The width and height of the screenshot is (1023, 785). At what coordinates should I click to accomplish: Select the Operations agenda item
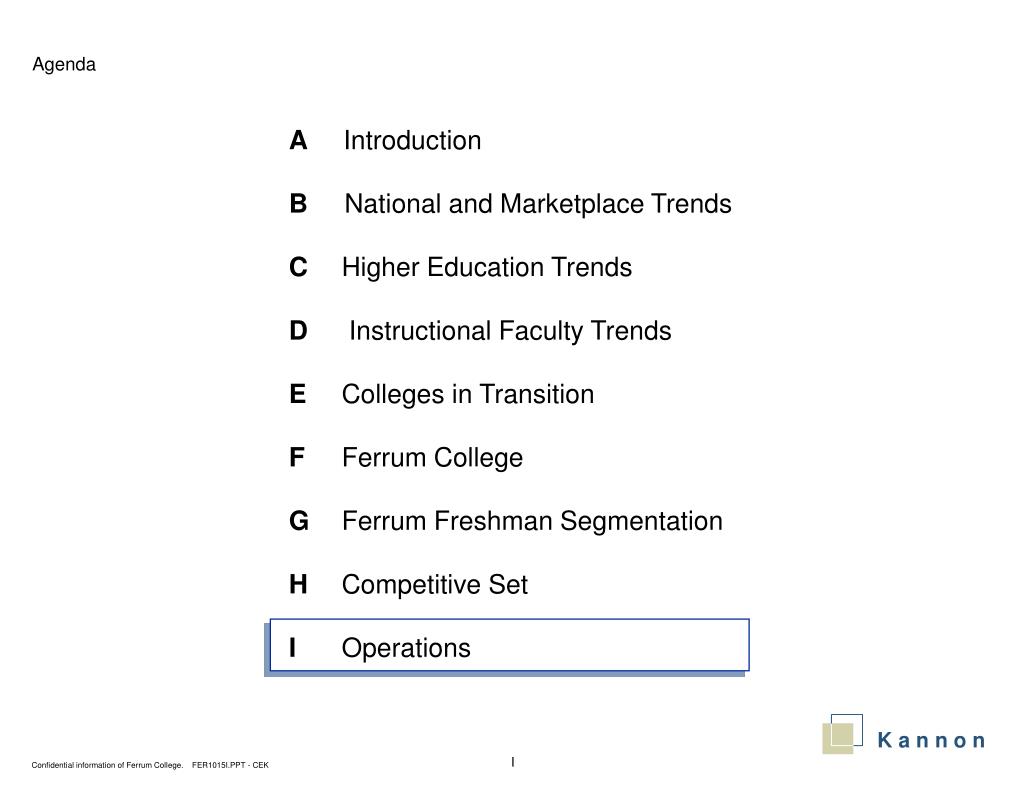tap(510, 645)
